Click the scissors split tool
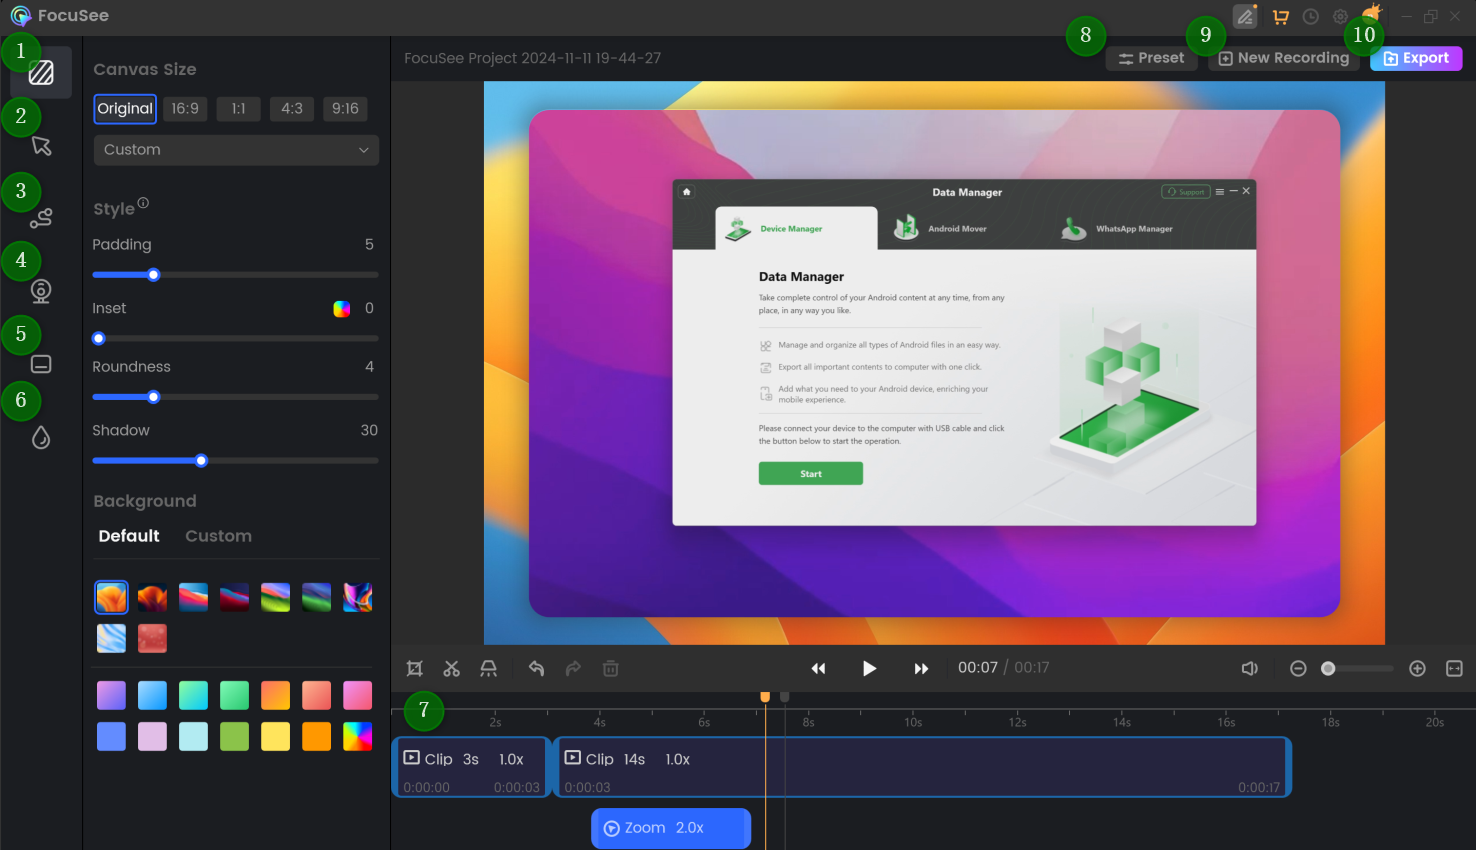The width and height of the screenshot is (1476, 850). pyautogui.click(x=452, y=668)
